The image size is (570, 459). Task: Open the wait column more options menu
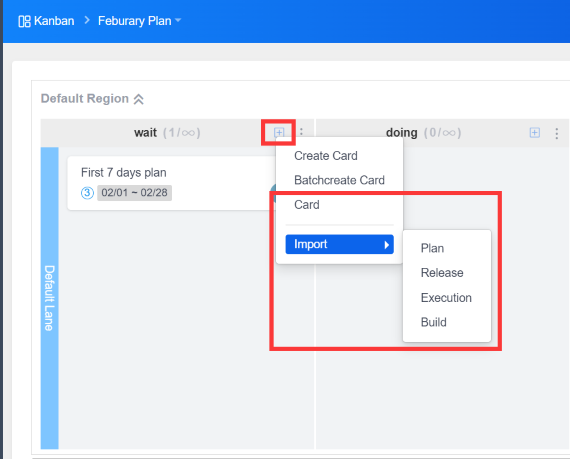coord(301,131)
